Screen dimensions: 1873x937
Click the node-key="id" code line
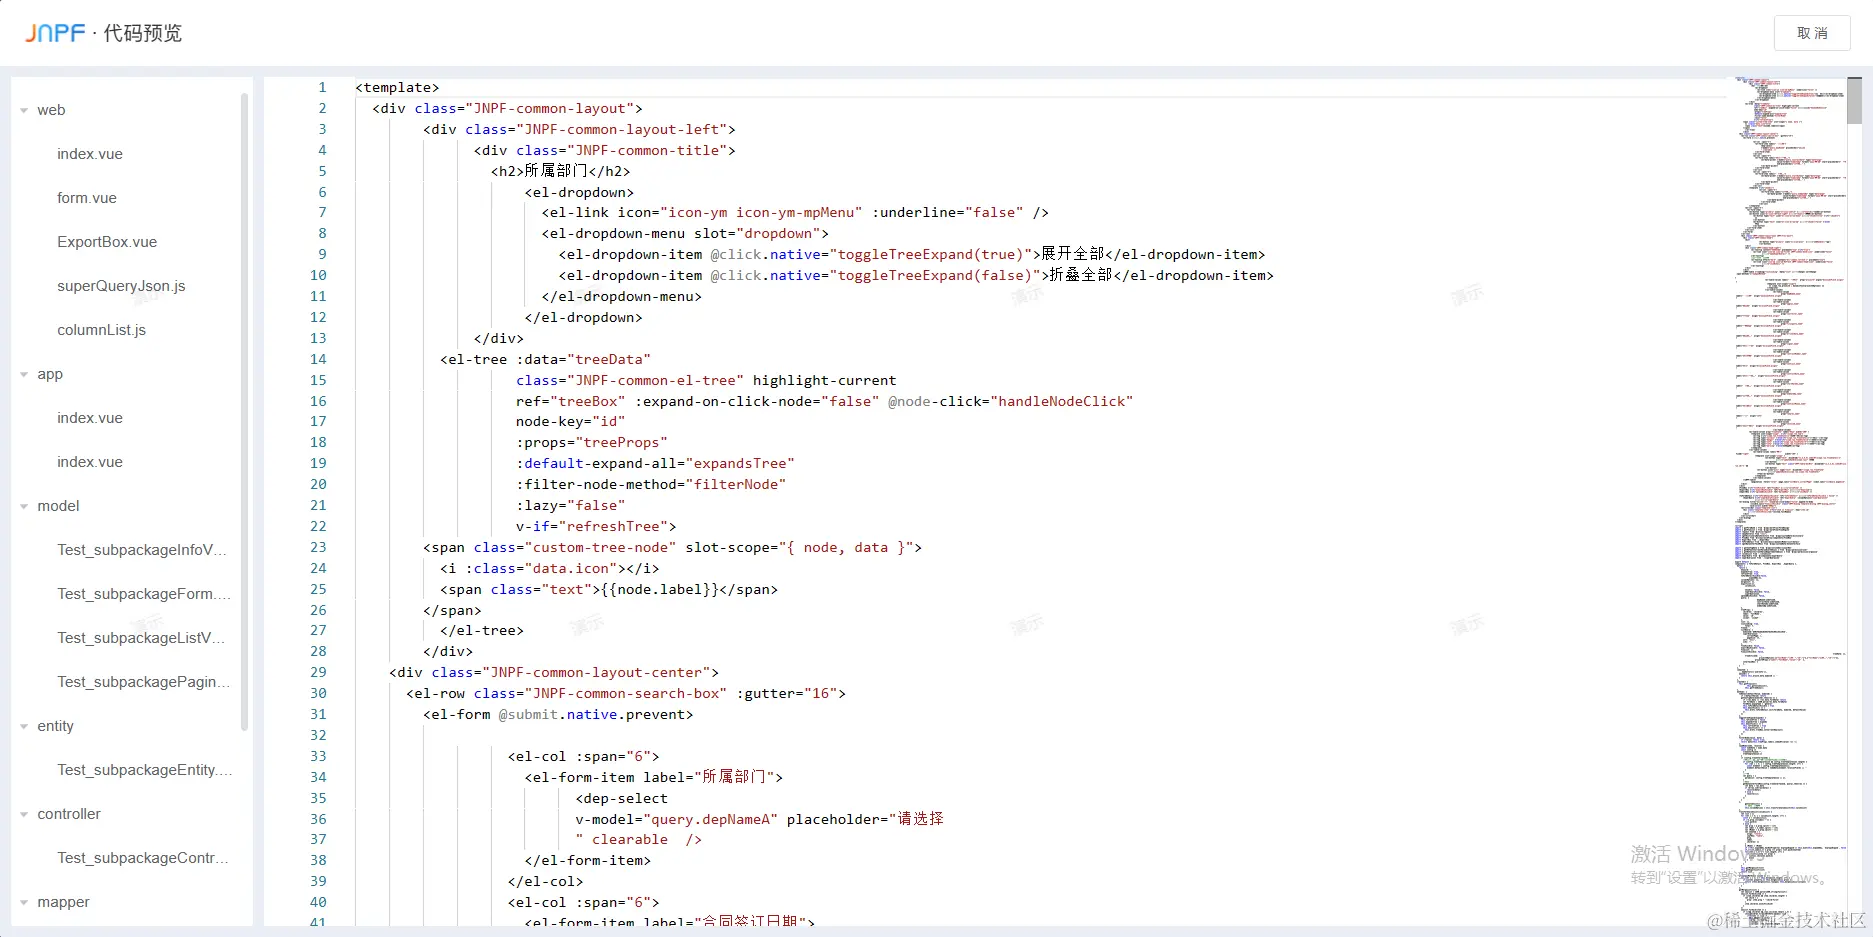coord(570,422)
